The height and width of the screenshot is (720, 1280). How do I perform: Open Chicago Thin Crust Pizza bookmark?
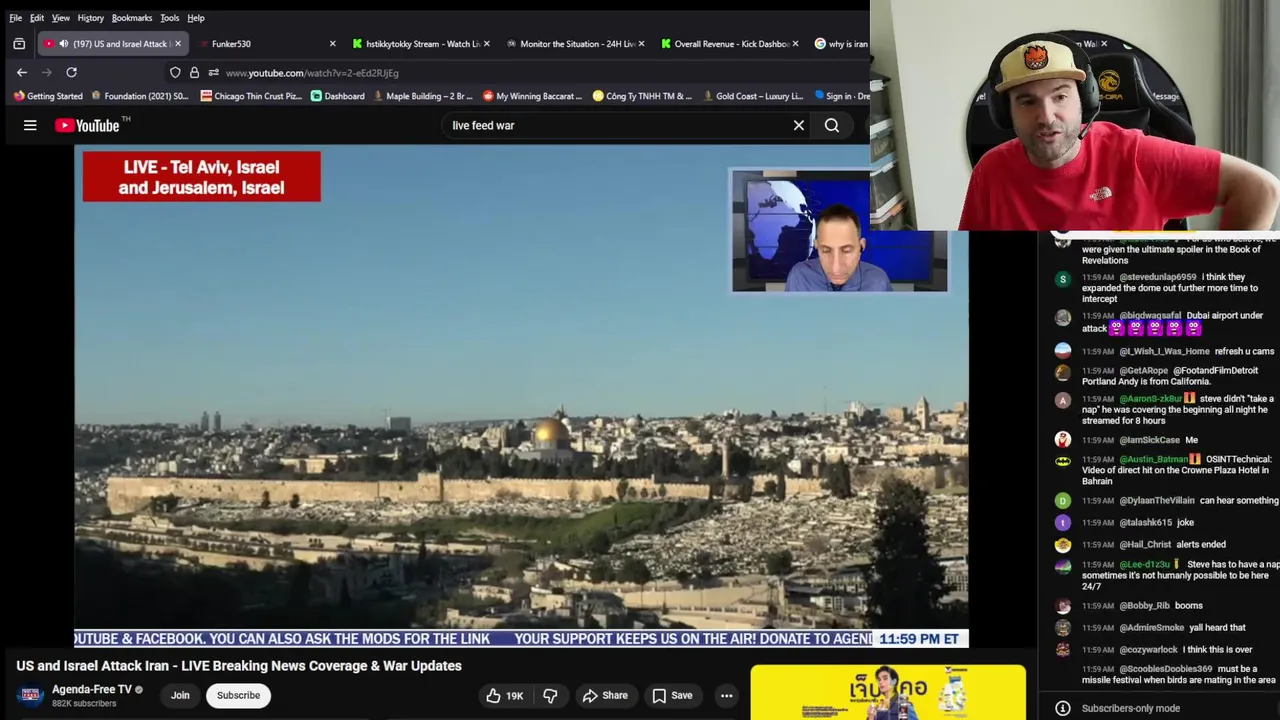[251, 96]
